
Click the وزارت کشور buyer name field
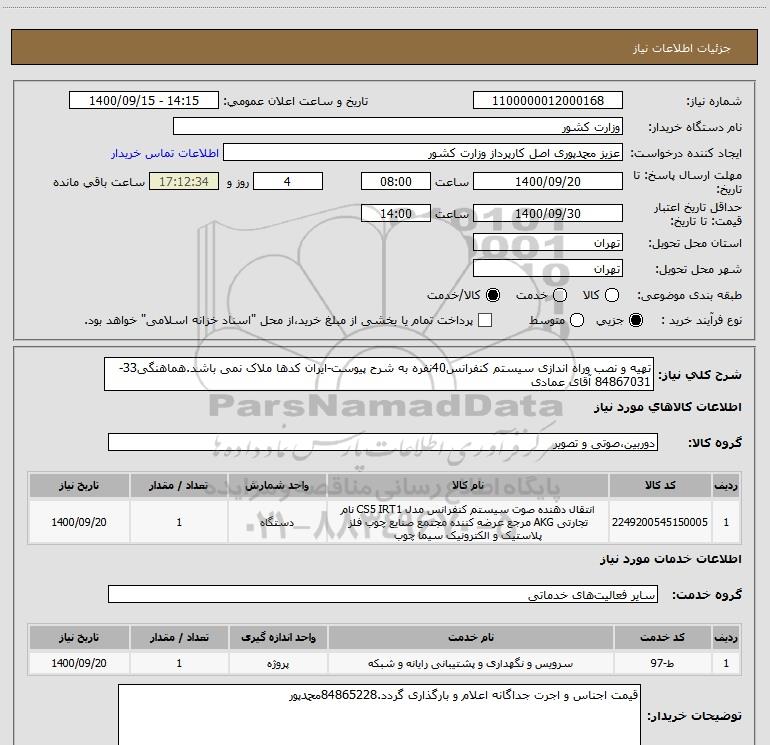click(398, 126)
